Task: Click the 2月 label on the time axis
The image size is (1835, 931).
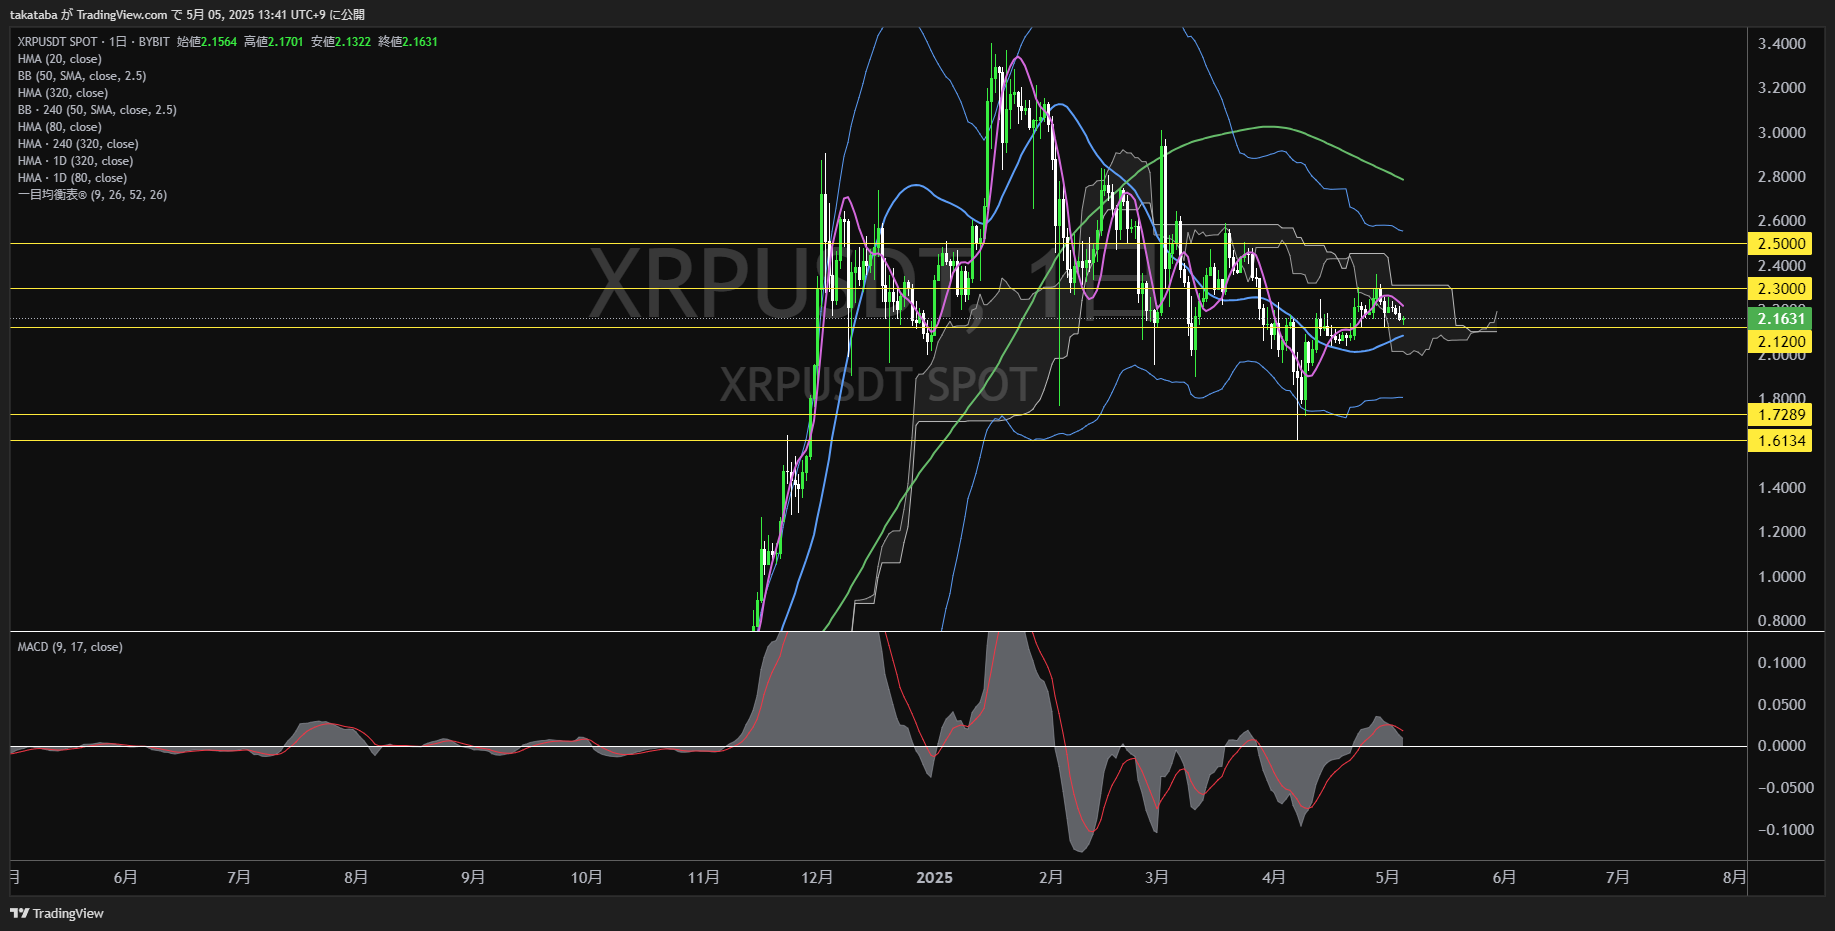Action: [x=1051, y=877]
